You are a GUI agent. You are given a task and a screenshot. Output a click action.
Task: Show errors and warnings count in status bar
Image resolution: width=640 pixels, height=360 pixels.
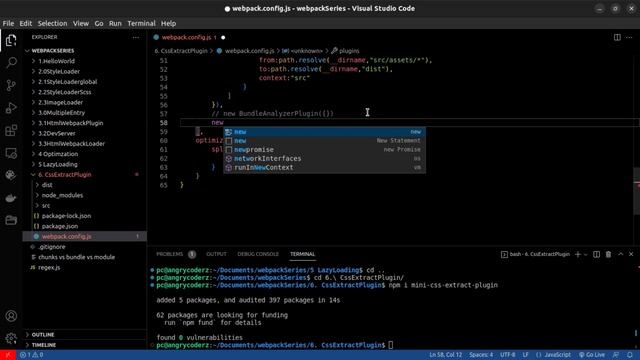click(31, 355)
